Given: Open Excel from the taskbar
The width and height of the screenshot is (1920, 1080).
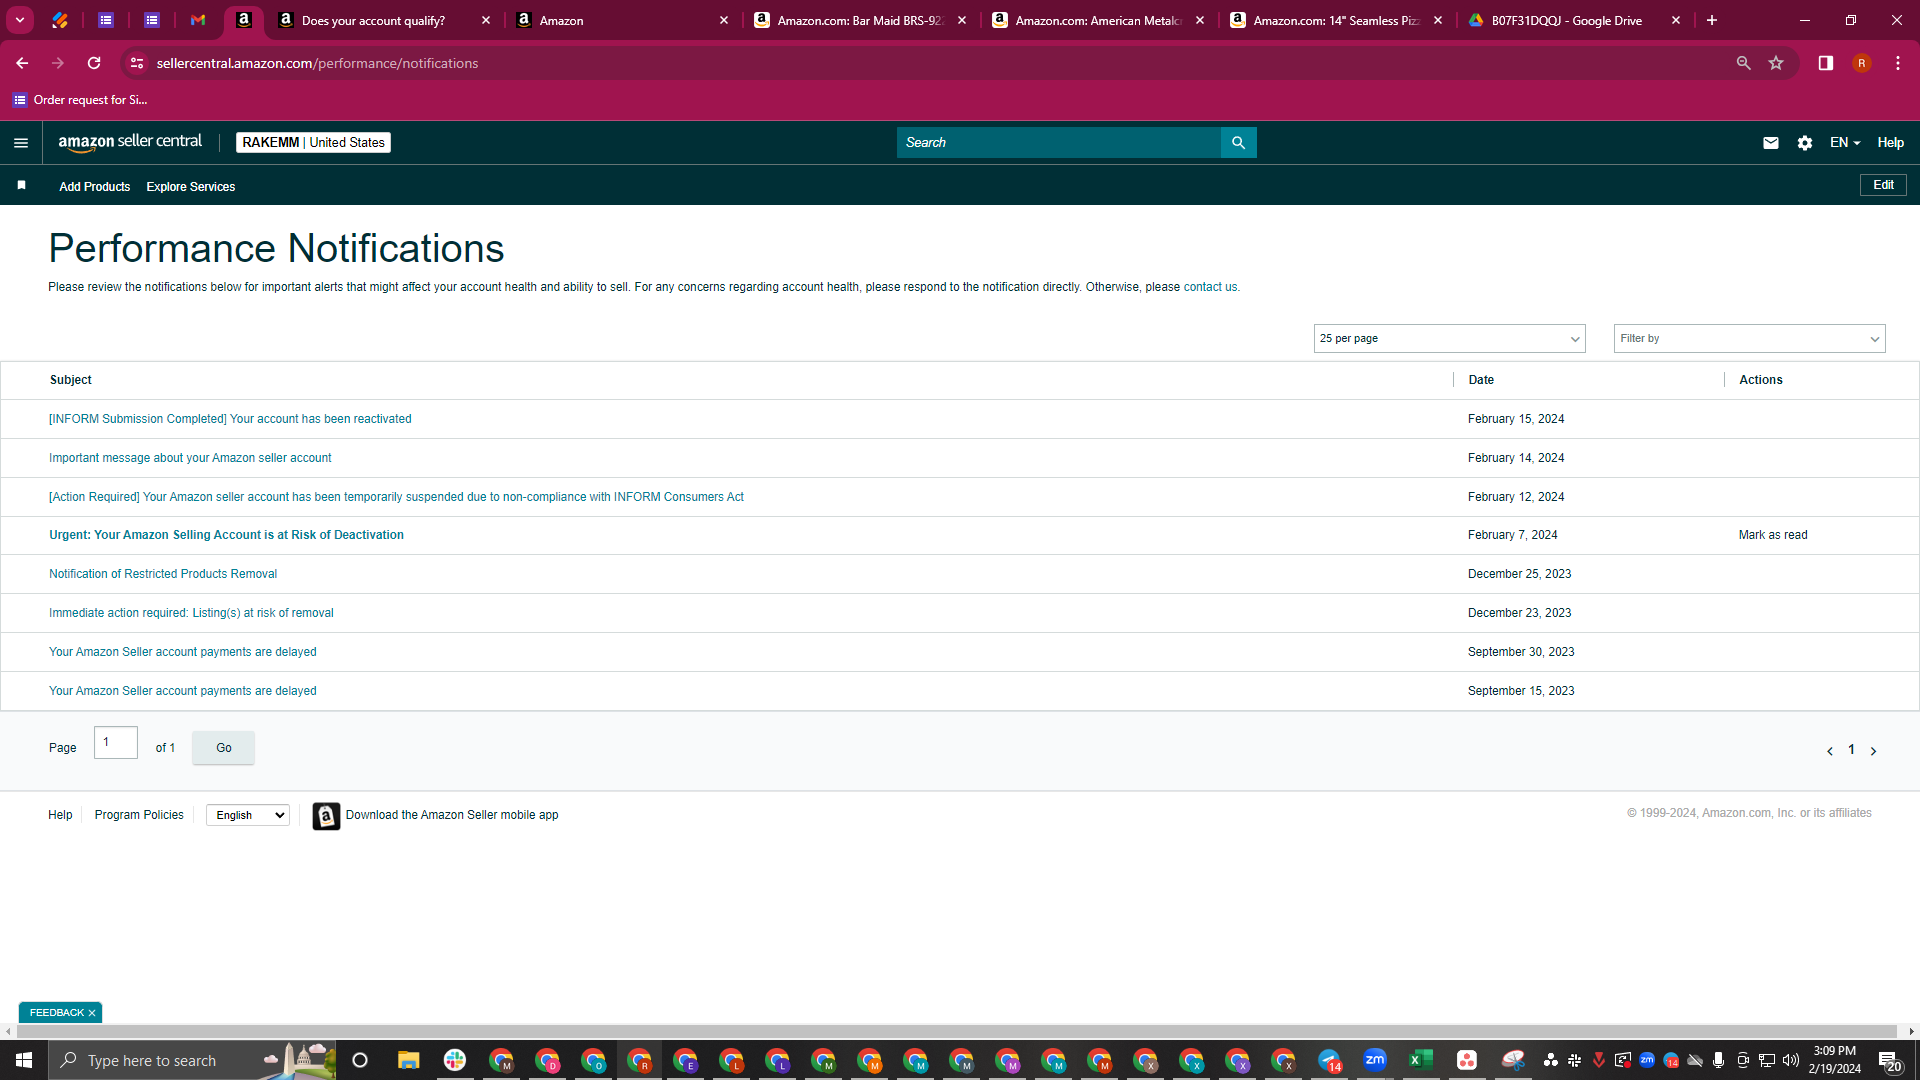Looking at the screenshot, I should pos(1421,1060).
